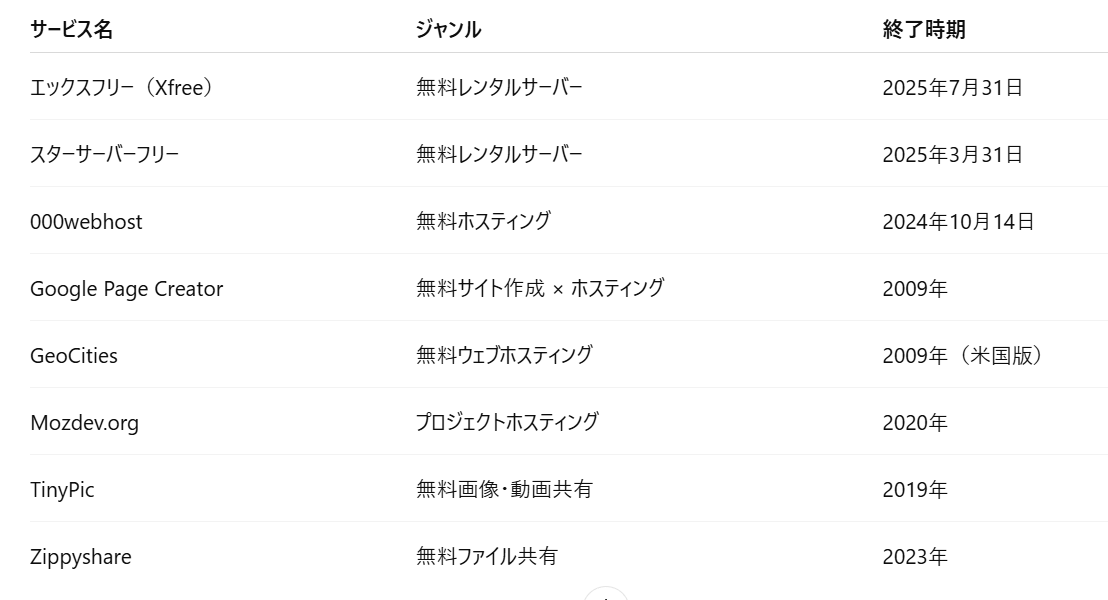Click the サービス名 column header
This screenshot has height=600, width=1108.
pyautogui.click(x=71, y=30)
